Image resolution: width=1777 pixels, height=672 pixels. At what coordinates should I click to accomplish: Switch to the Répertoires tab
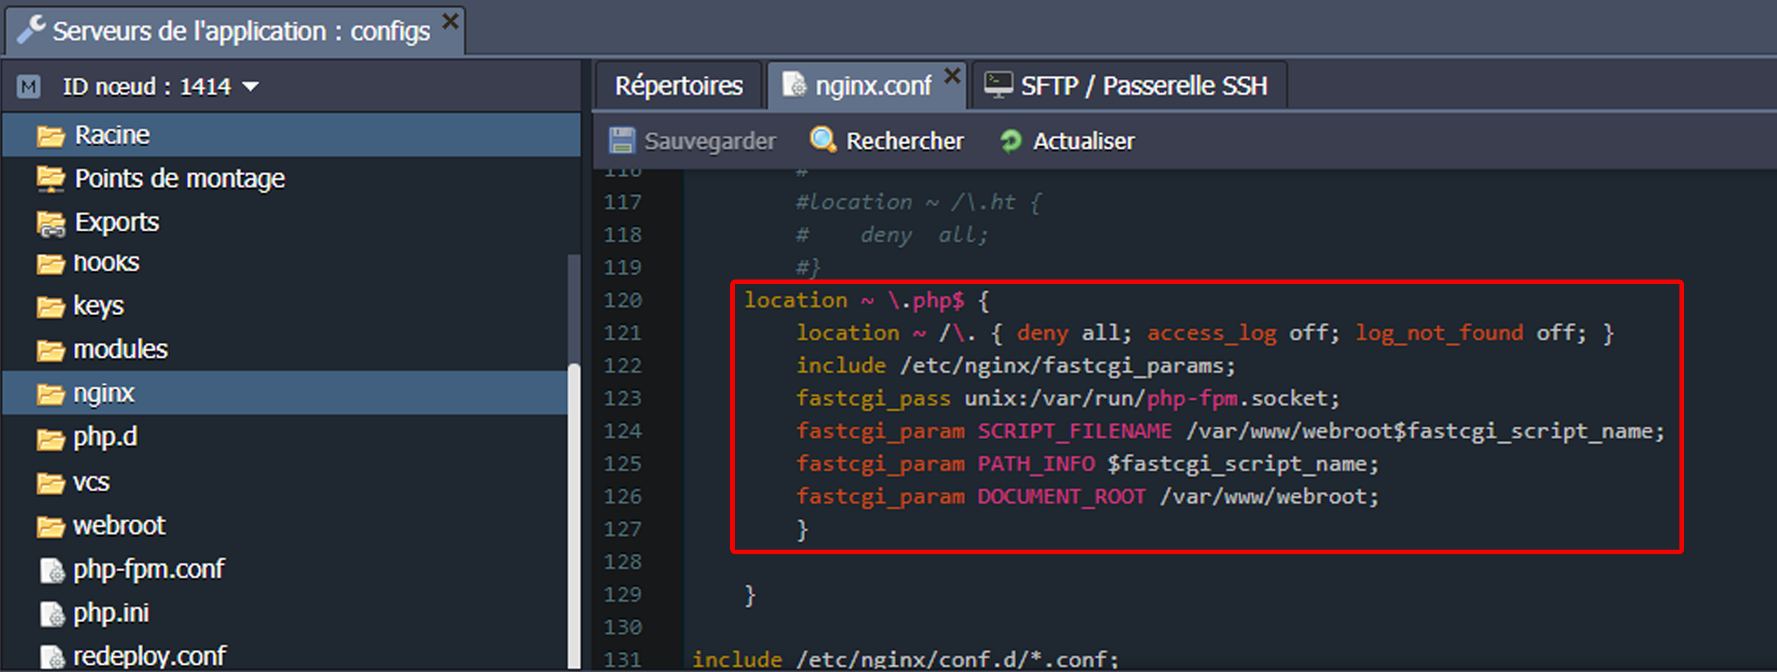coord(678,86)
